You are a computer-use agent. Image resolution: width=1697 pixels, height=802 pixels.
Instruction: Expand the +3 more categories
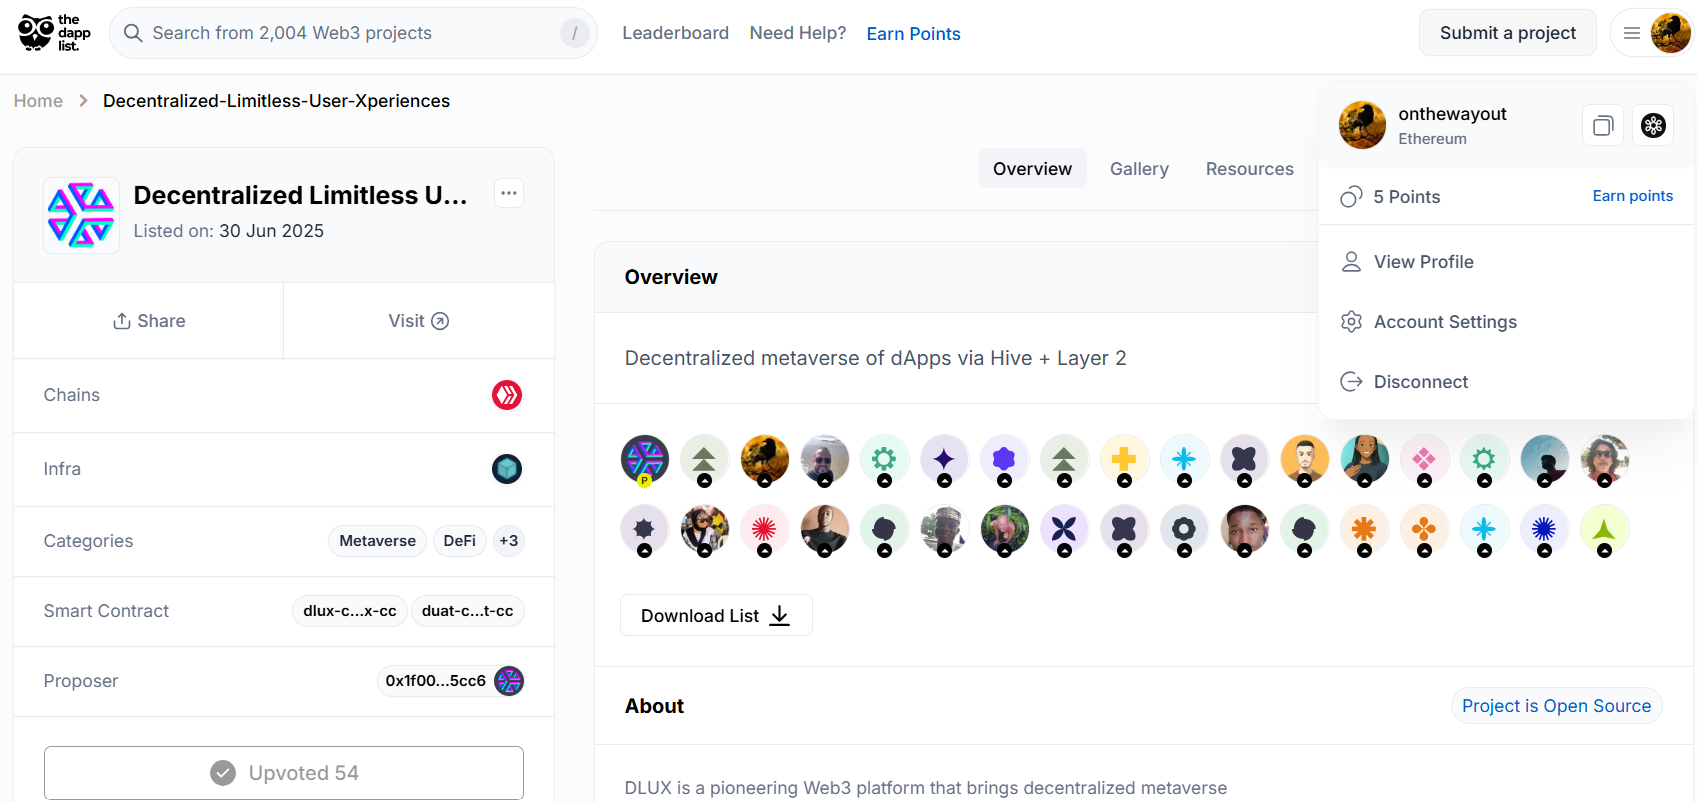(509, 541)
